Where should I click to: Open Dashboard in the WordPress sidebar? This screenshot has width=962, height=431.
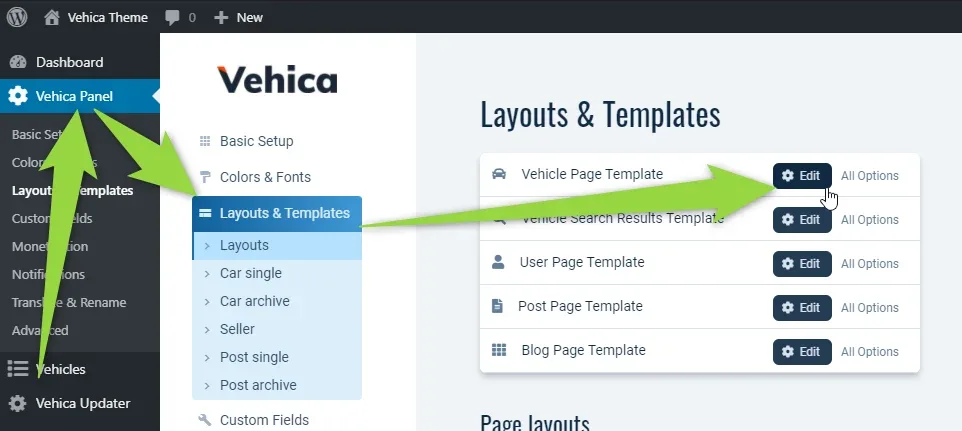coord(80,62)
